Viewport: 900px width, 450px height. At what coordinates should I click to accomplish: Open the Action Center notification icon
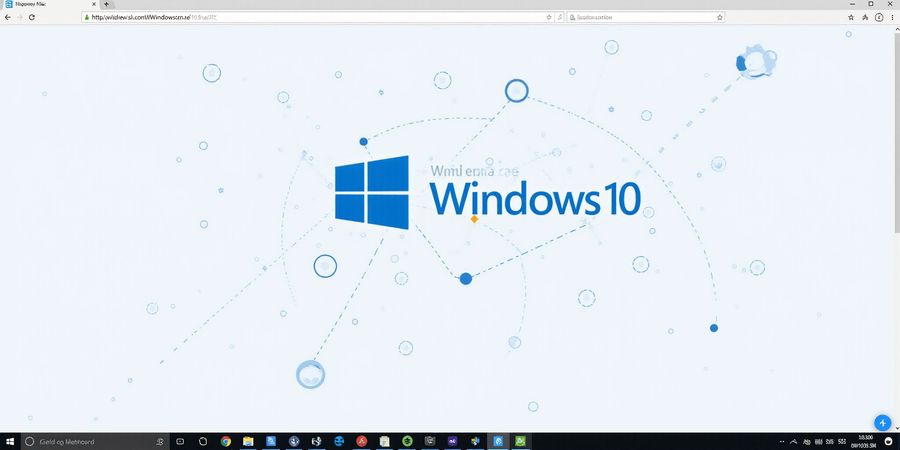pyautogui.click(x=889, y=441)
